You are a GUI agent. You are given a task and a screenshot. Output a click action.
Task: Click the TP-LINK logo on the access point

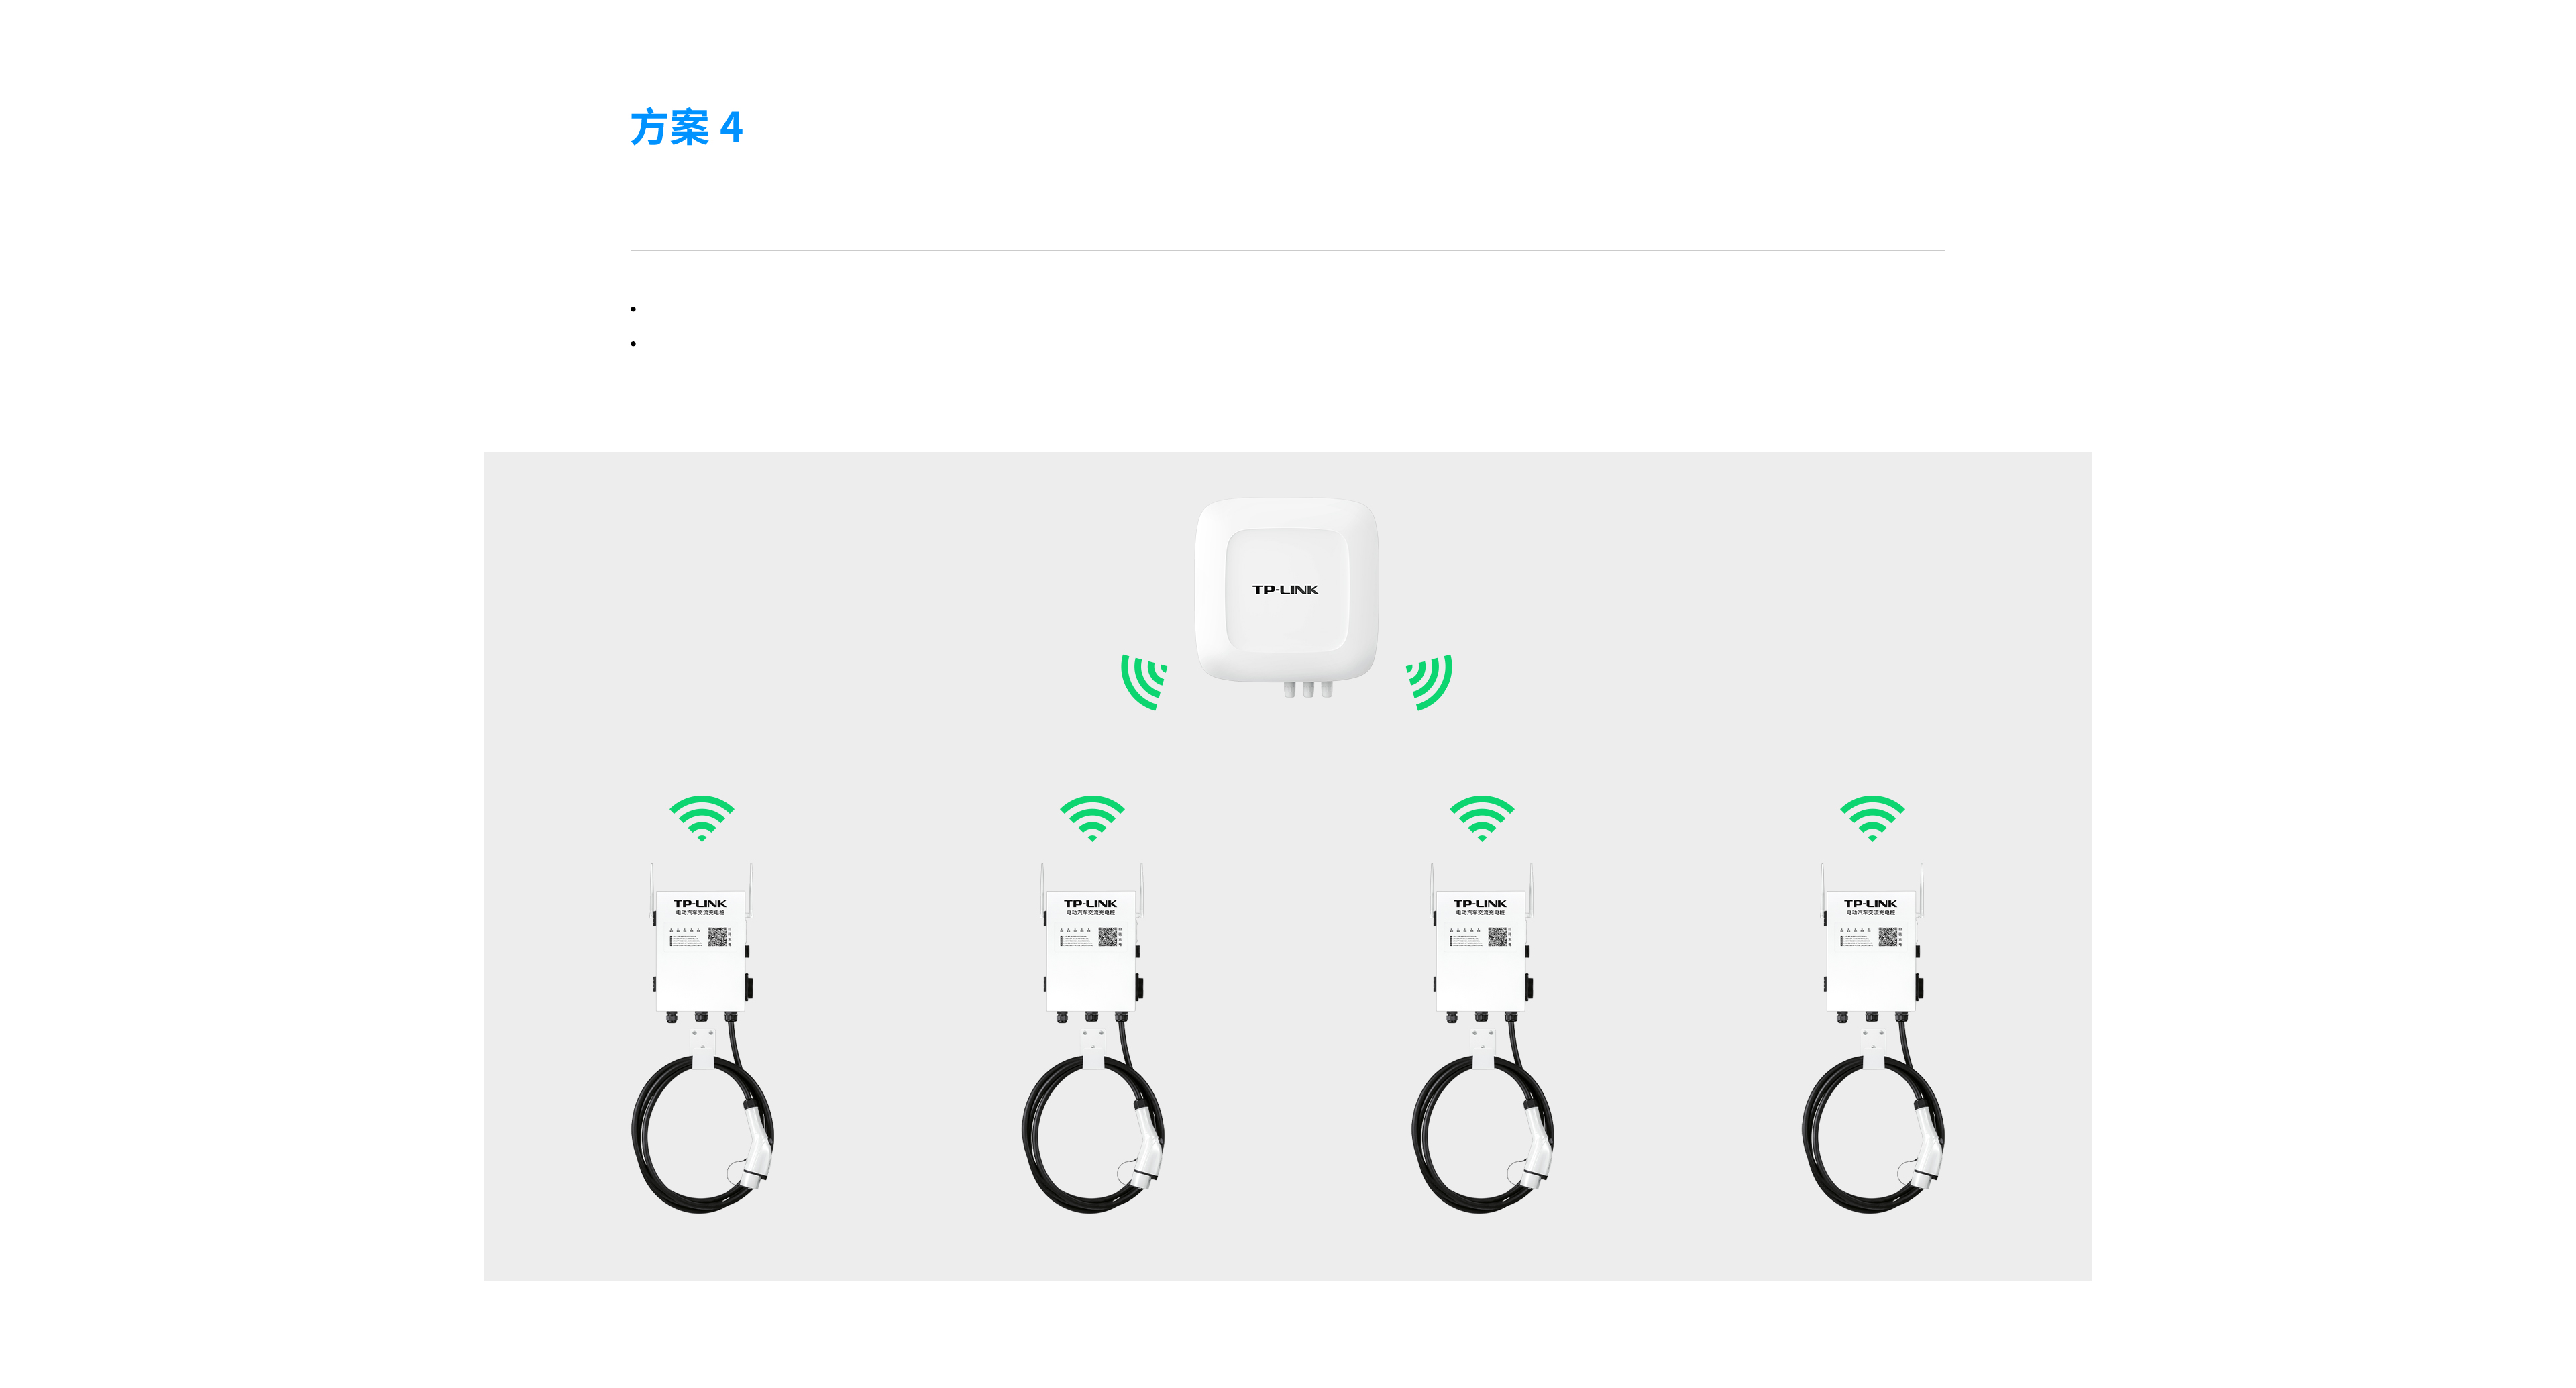1286,590
